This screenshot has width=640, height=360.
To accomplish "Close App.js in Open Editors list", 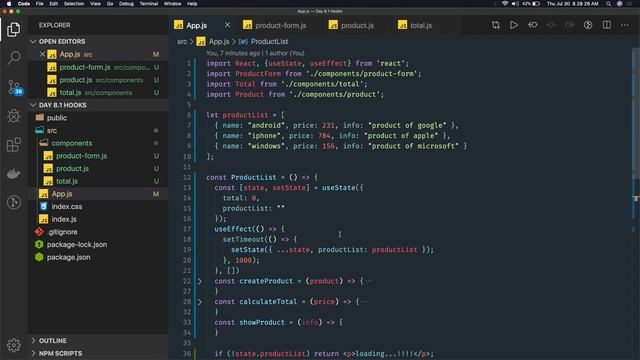I will tap(42, 54).
